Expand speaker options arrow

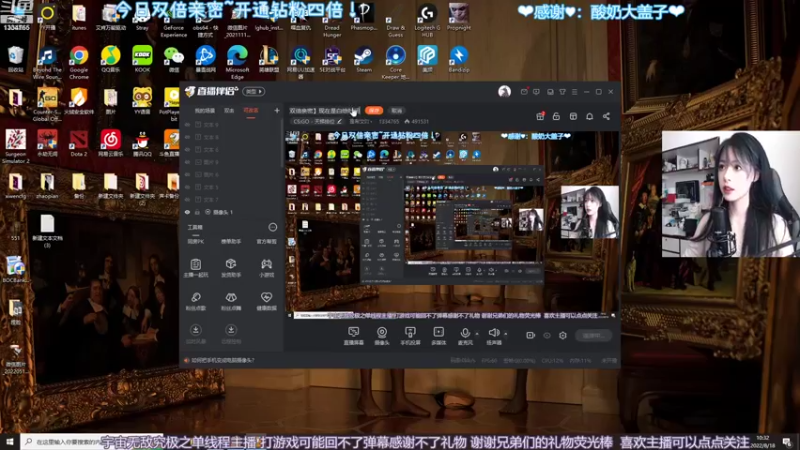[x=506, y=334]
